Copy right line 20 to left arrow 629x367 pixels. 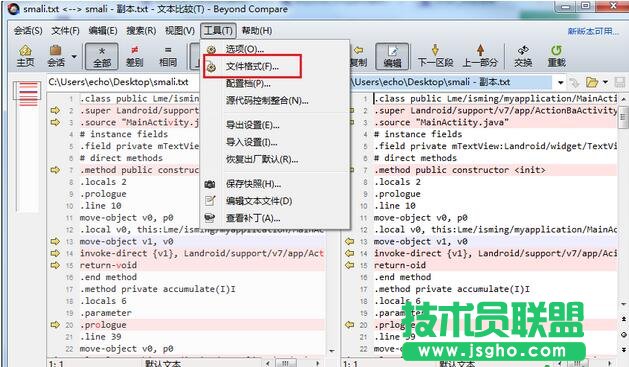[x=349, y=325]
